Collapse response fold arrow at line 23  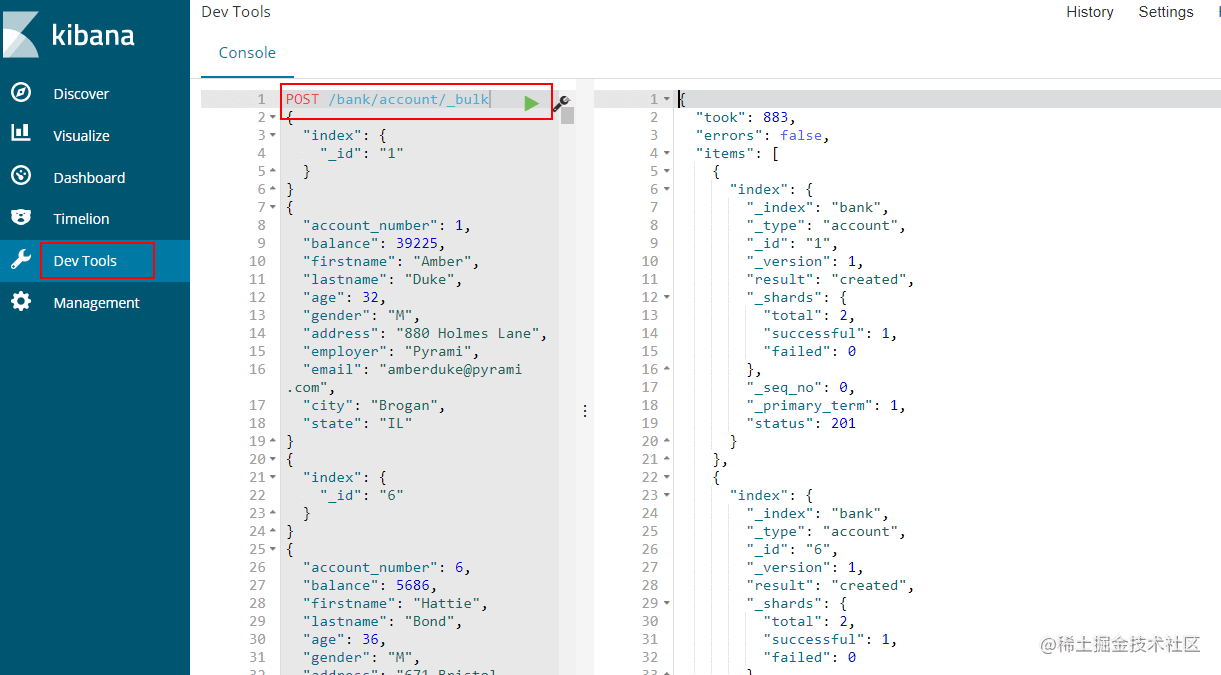tap(667, 496)
